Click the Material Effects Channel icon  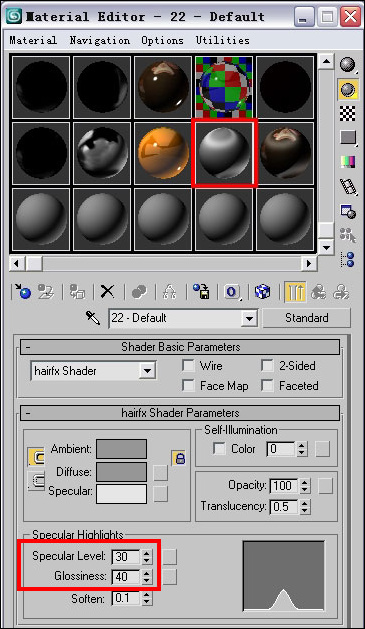point(232,292)
